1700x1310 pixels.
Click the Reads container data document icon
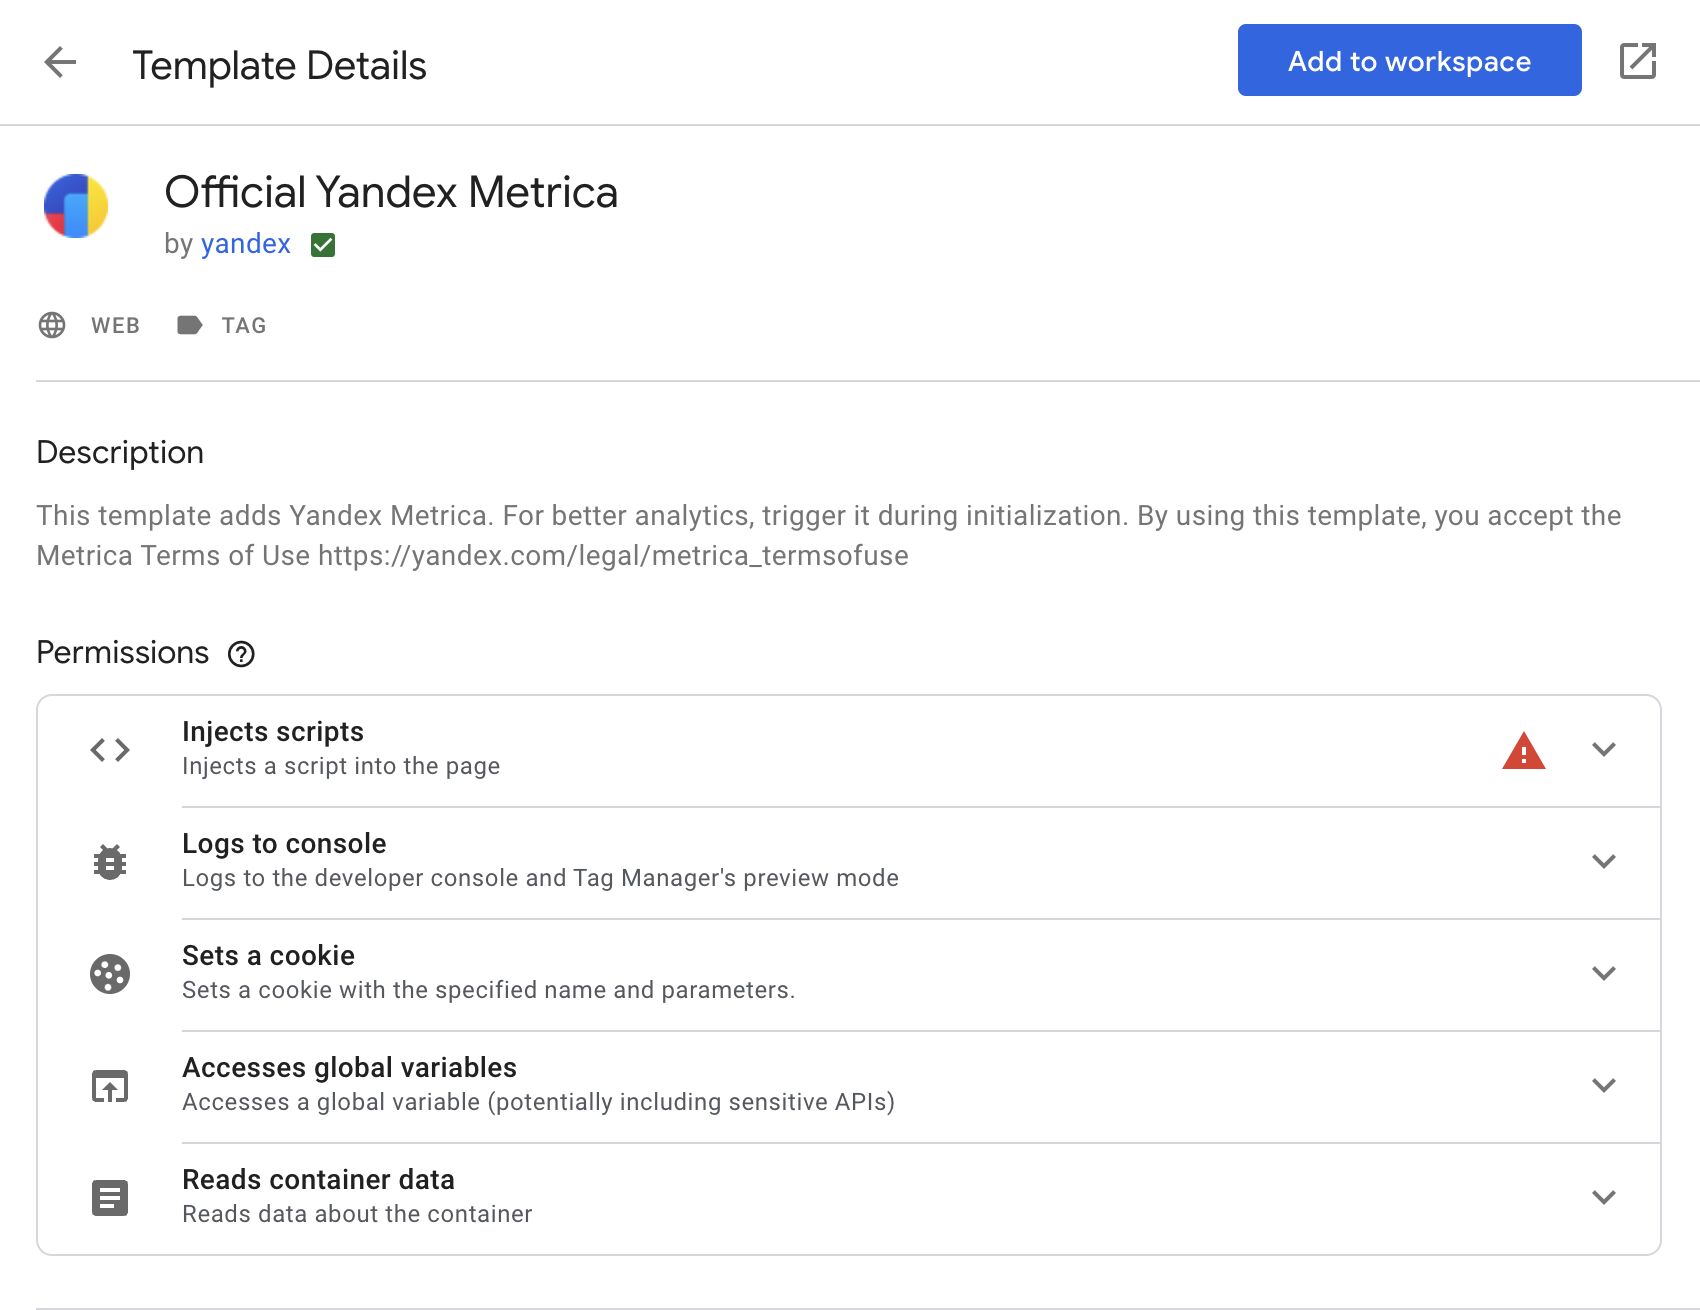[x=110, y=1198]
